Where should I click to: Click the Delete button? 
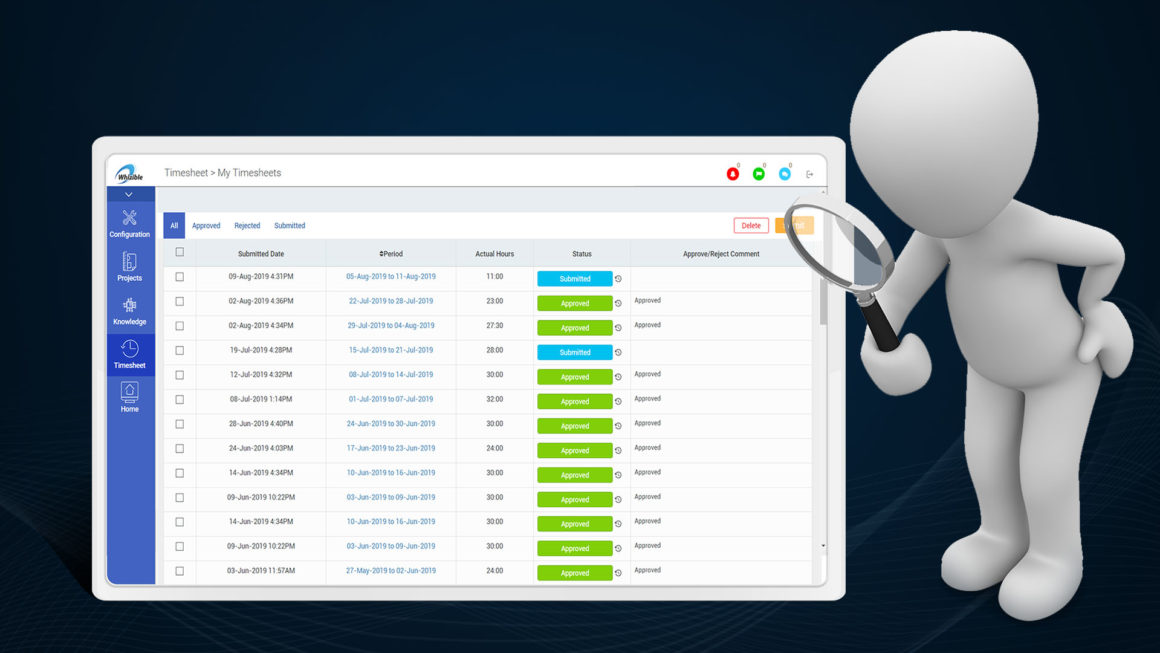(x=751, y=226)
